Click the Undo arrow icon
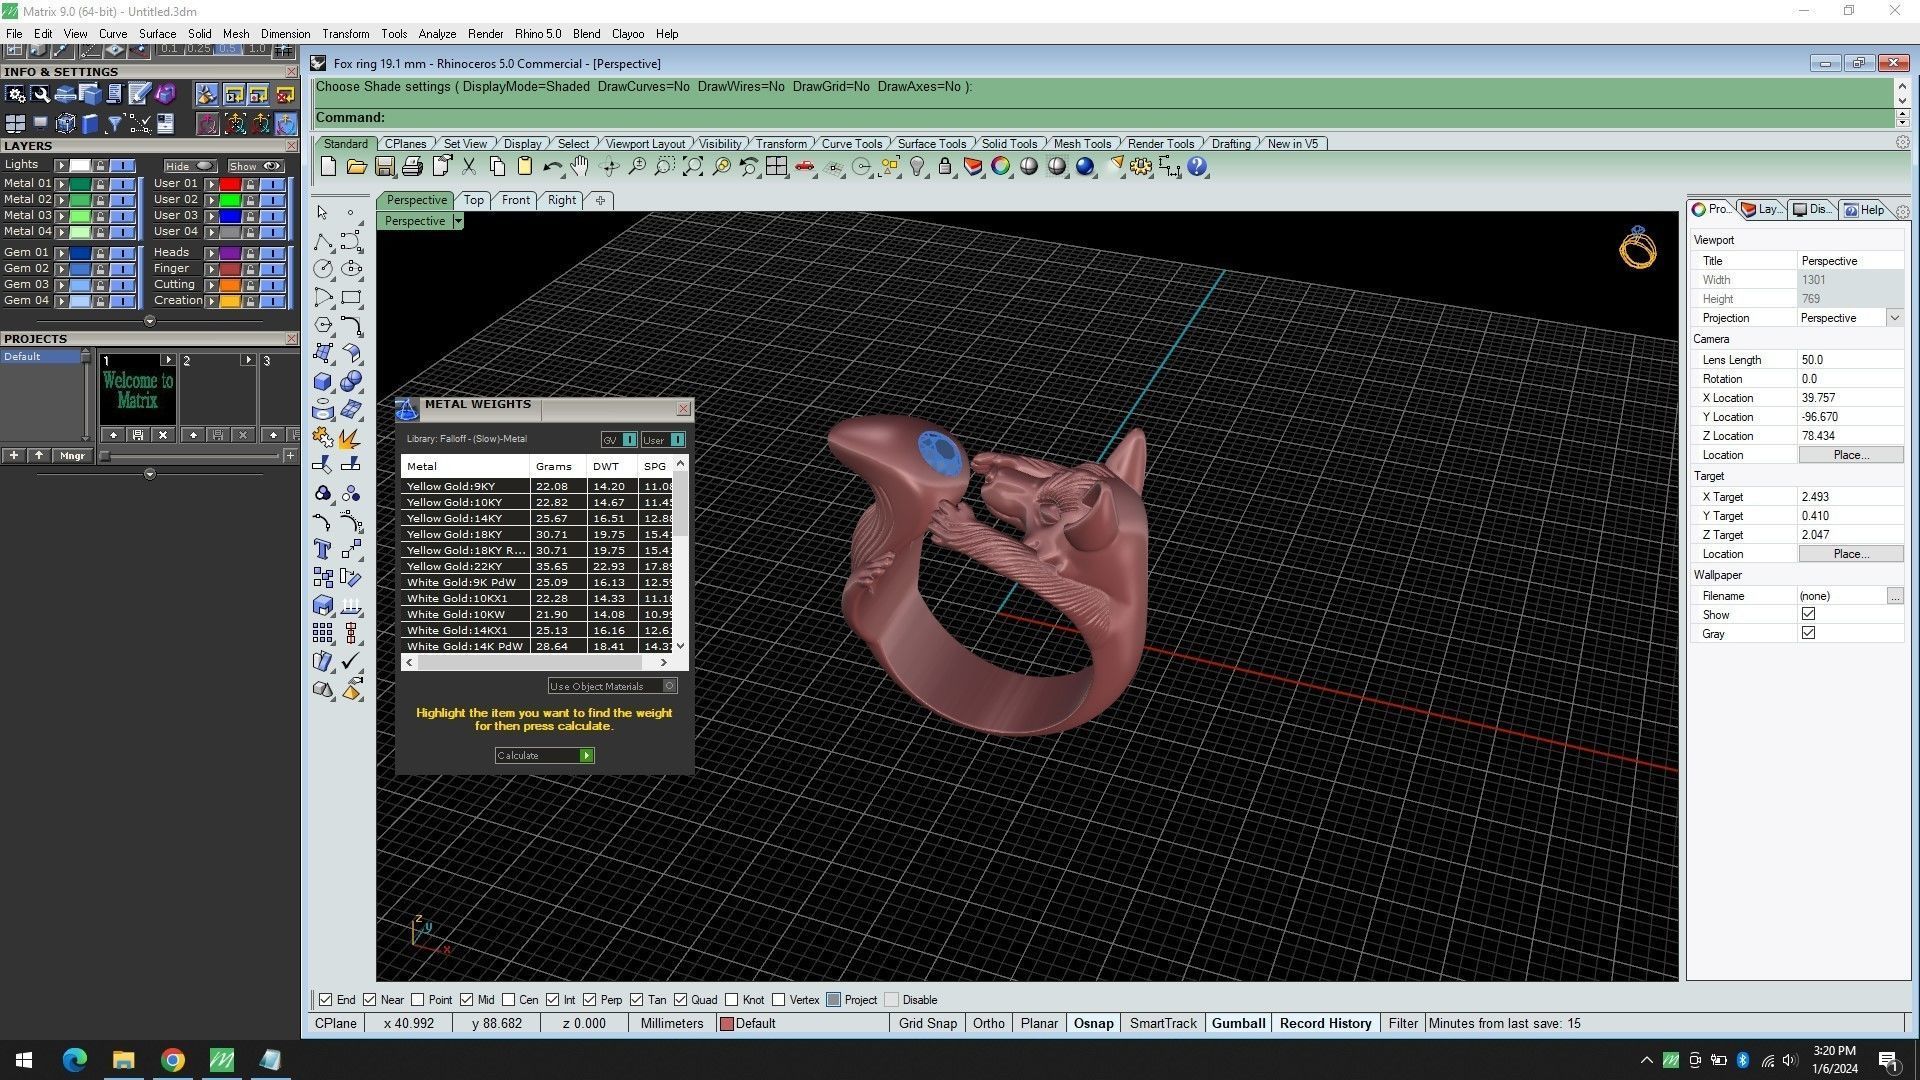 552,167
